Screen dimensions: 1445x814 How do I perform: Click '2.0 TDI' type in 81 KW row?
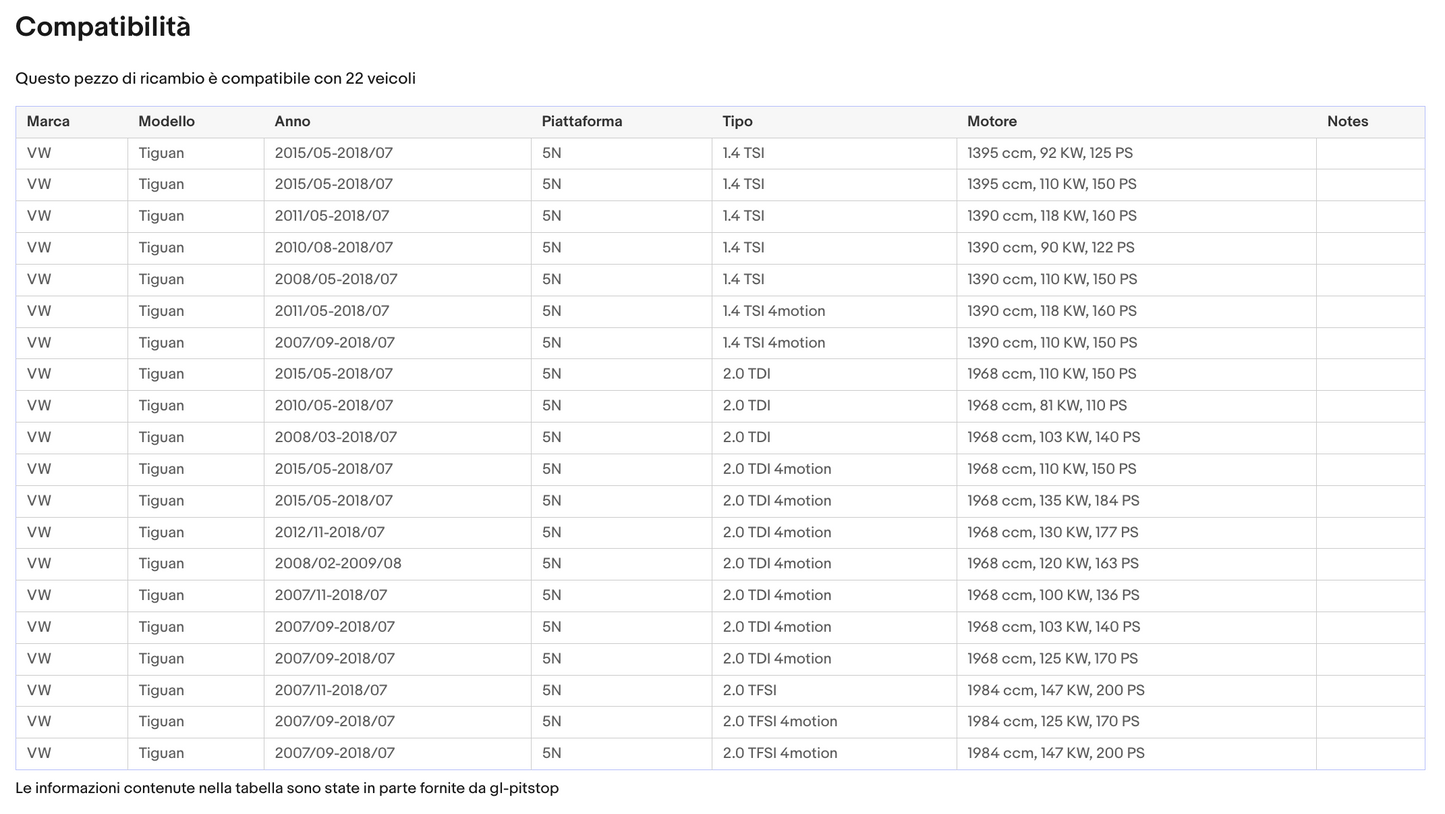tap(747, 405)
